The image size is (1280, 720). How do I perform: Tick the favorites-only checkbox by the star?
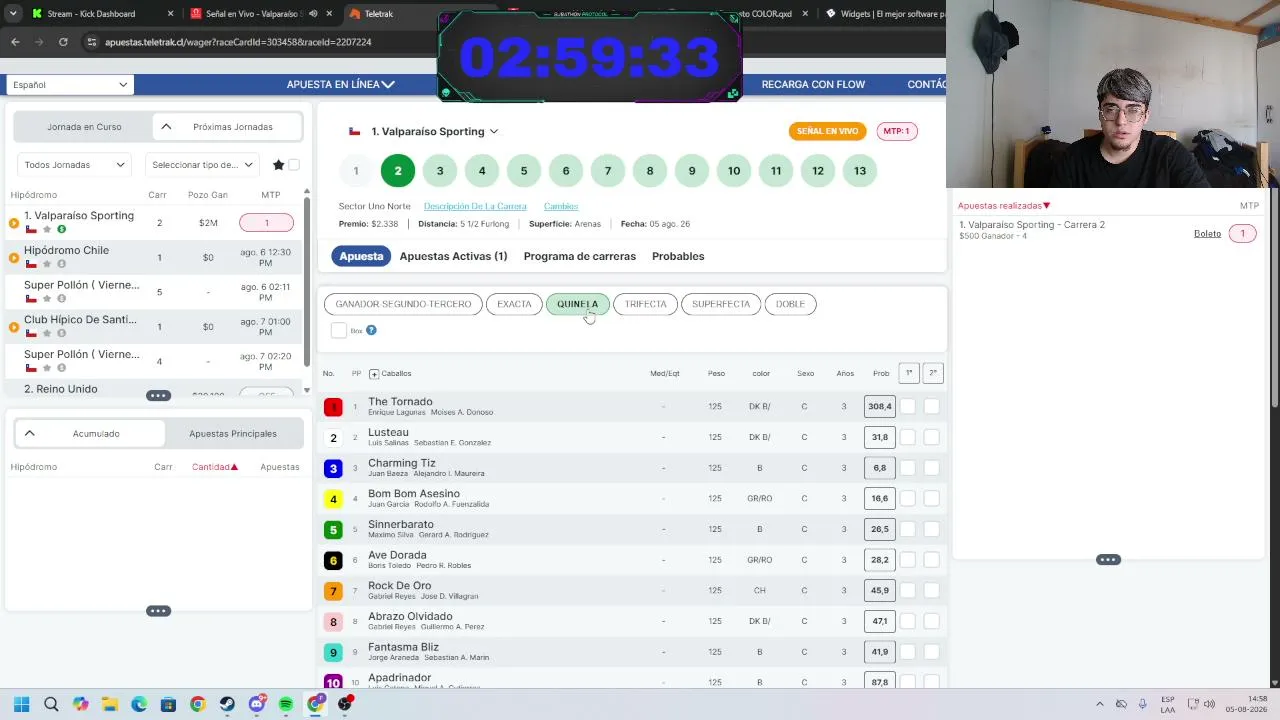pos(294,165)
